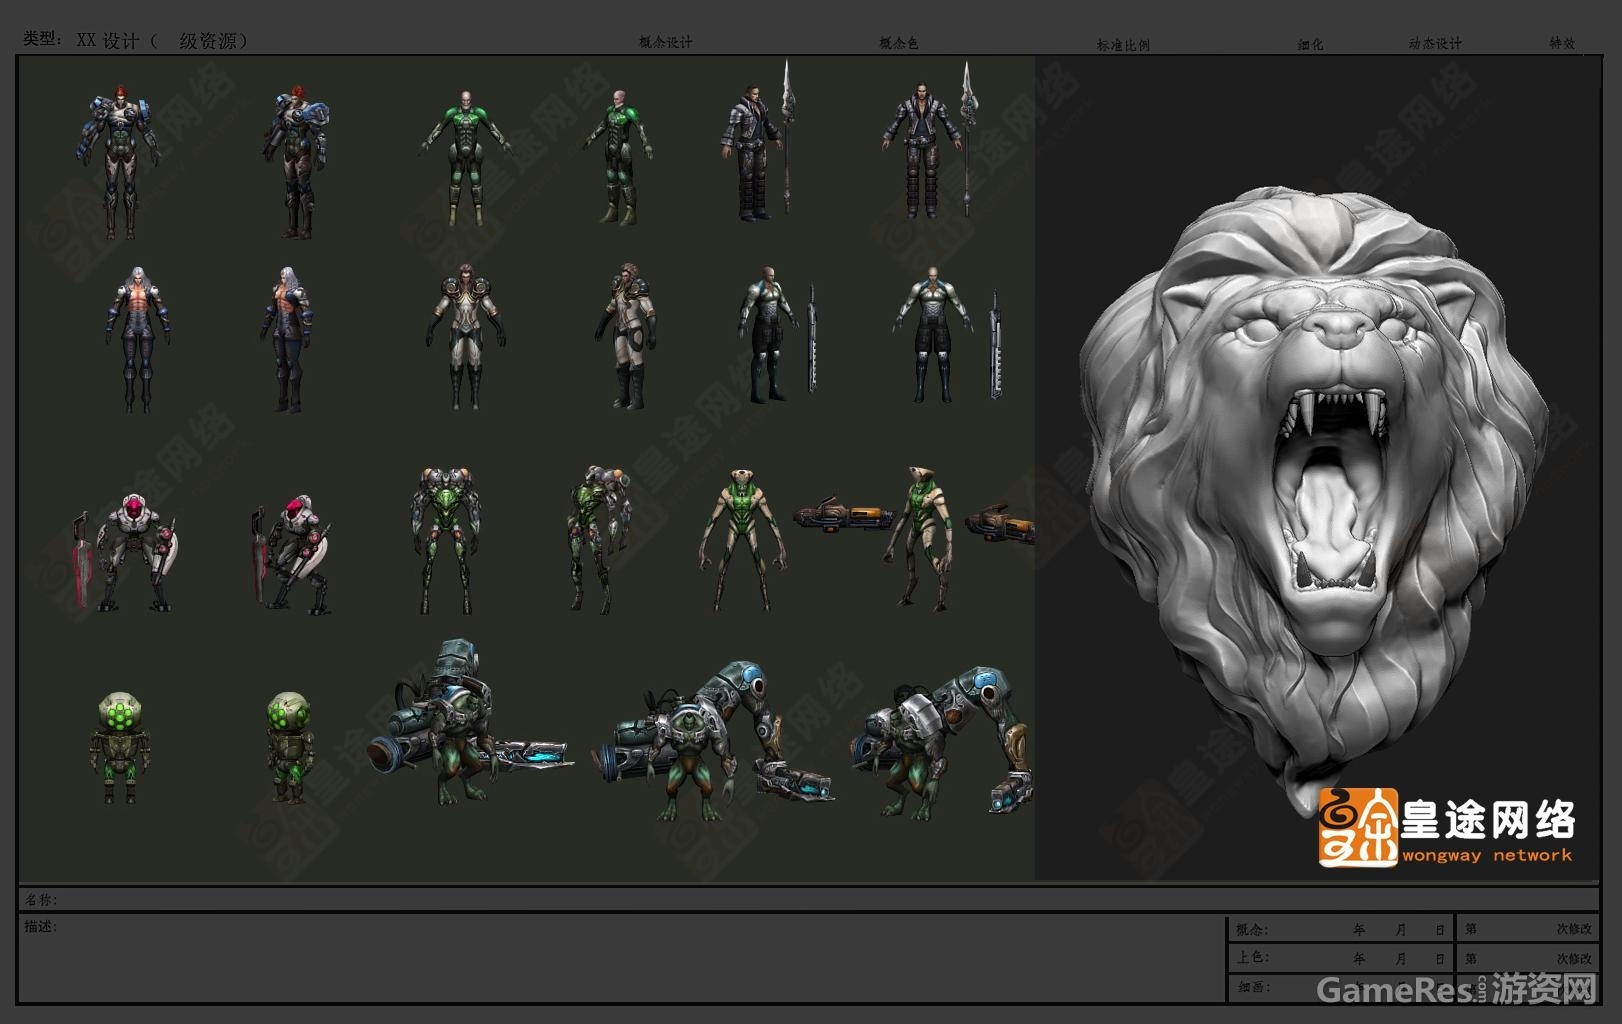Open the white-gold armored woman side view
The width and height of the screenshot is (1622, 1024).
(x=625, y=337)
